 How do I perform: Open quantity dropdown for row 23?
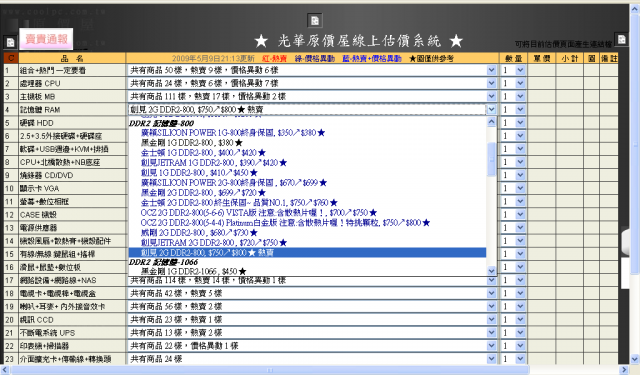tap(520, 359)
